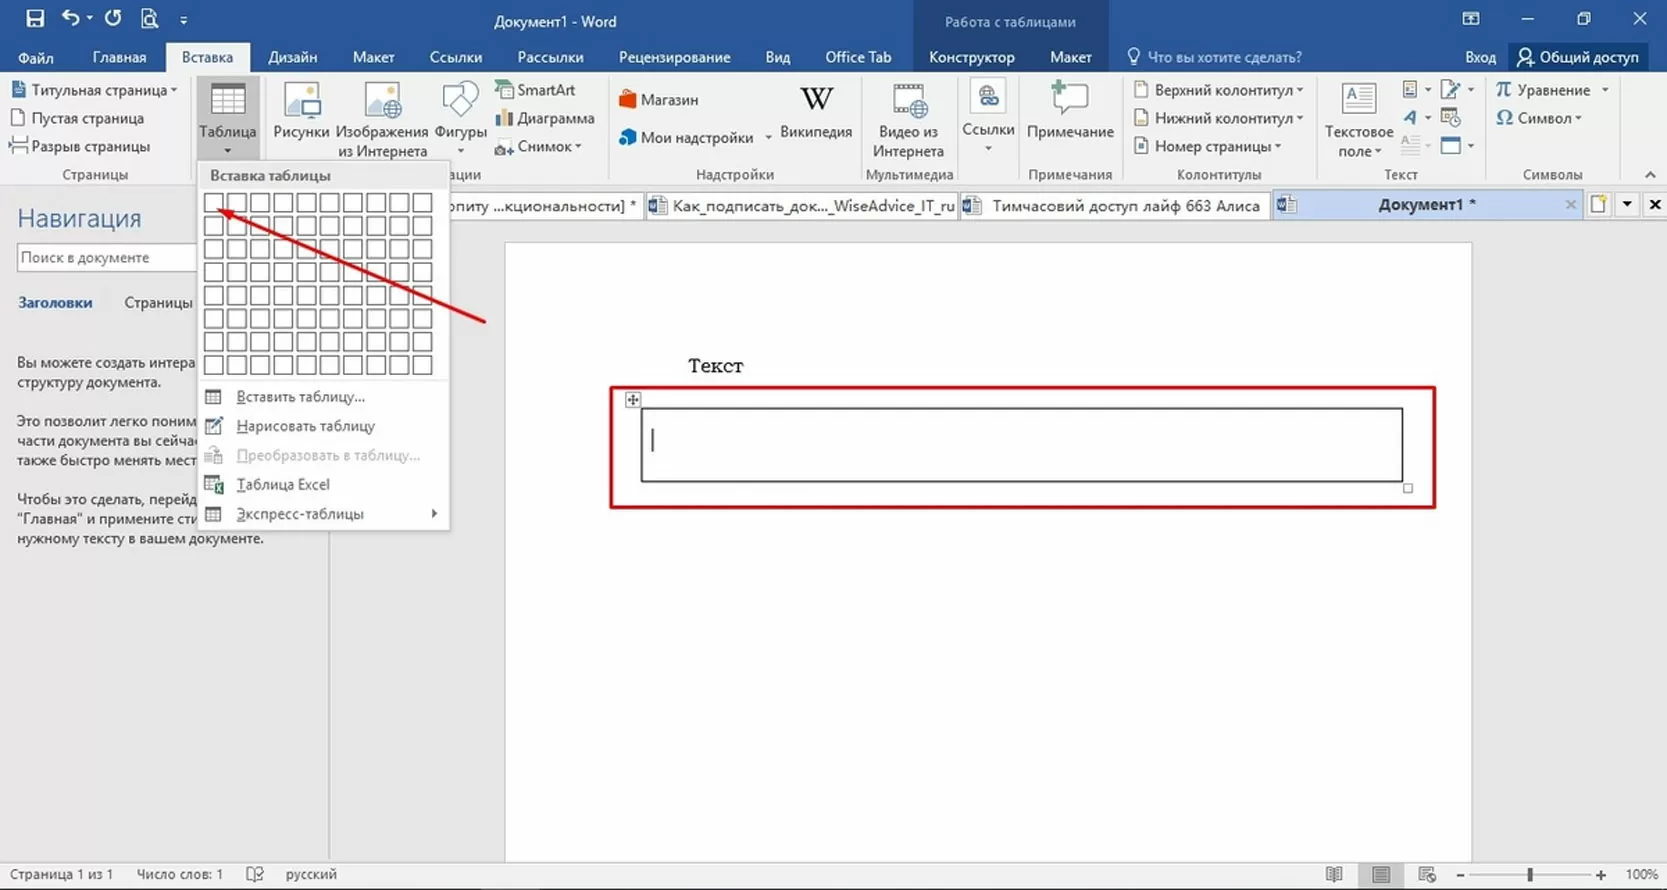The height and width of the screenshot is (890, 1667).
Task: Click the proofing icon in status bar
Action: 255,874
